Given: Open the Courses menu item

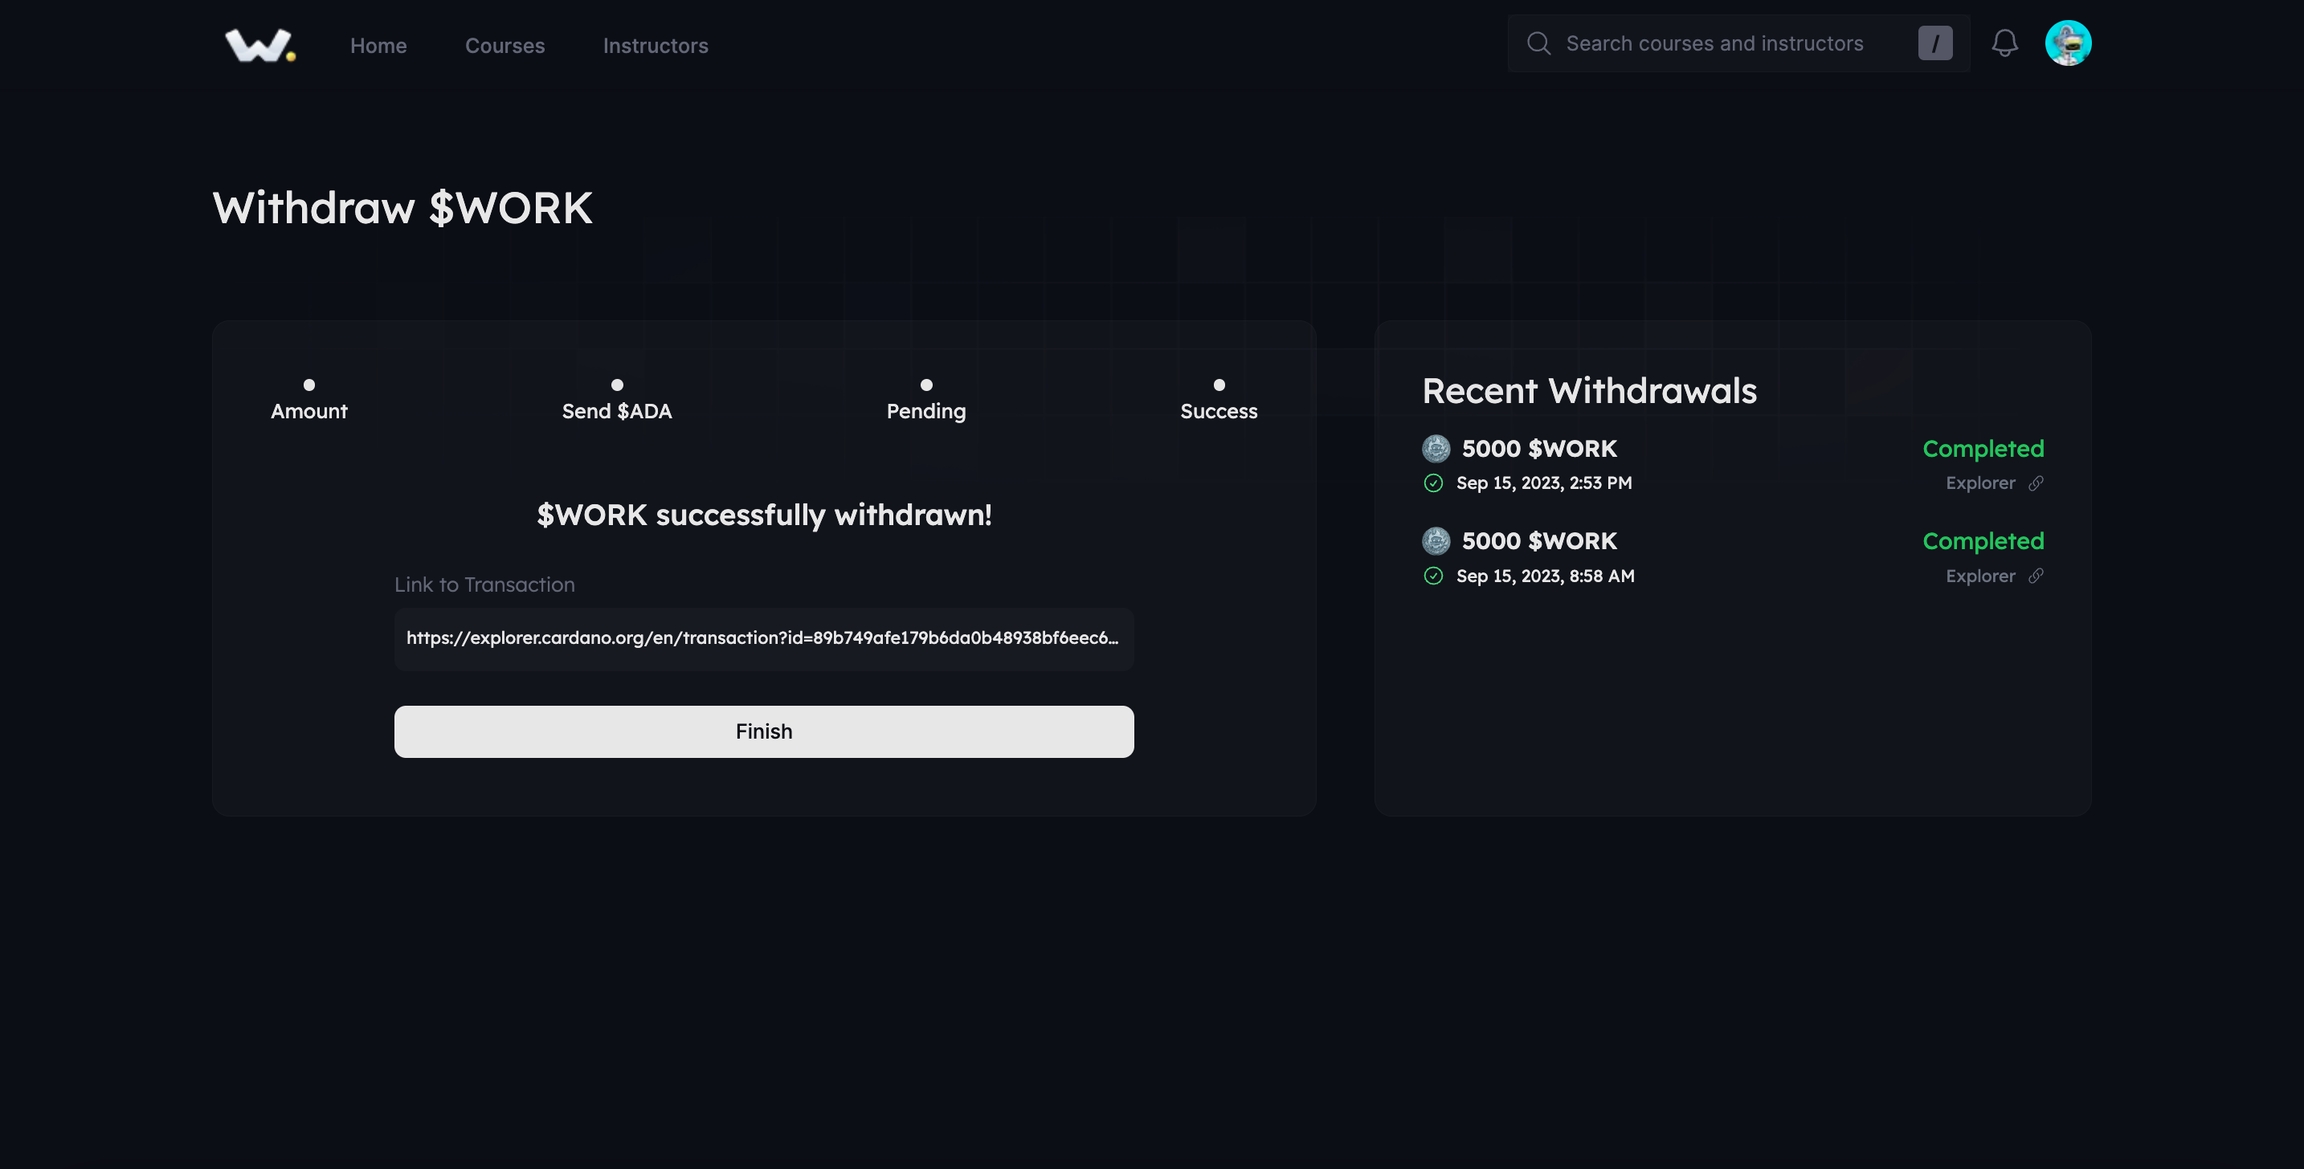Looking at the screenshot, I should (505, 45).
